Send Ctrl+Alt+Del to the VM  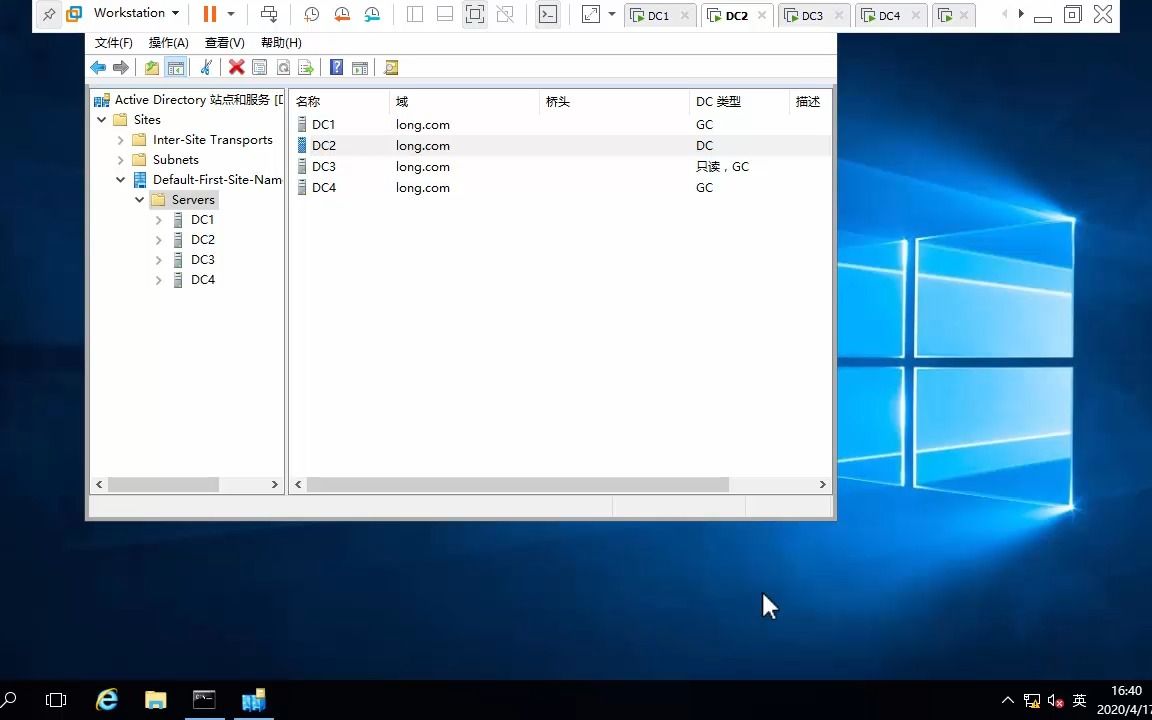pos(269,14)
